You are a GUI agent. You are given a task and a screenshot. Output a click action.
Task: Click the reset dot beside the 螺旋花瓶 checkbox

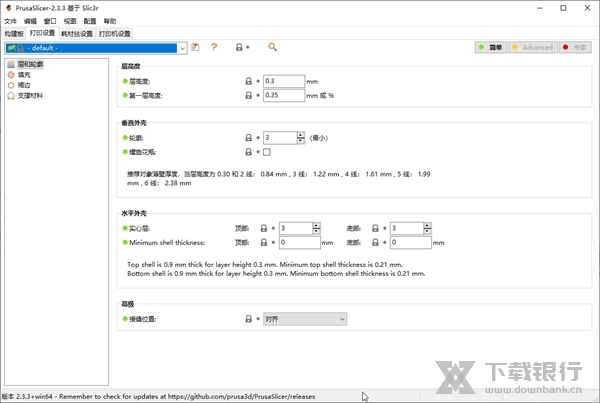click(x=258, y=152)
